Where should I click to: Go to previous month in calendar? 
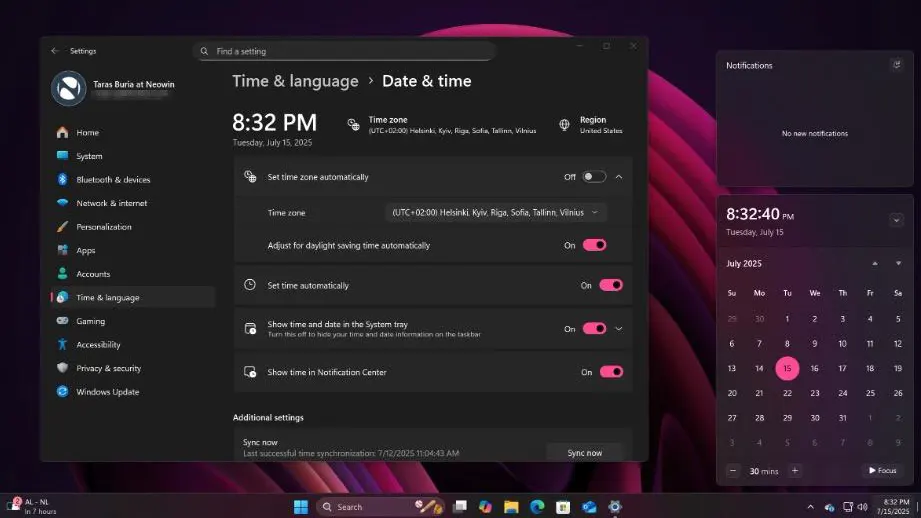coord(875,264)
